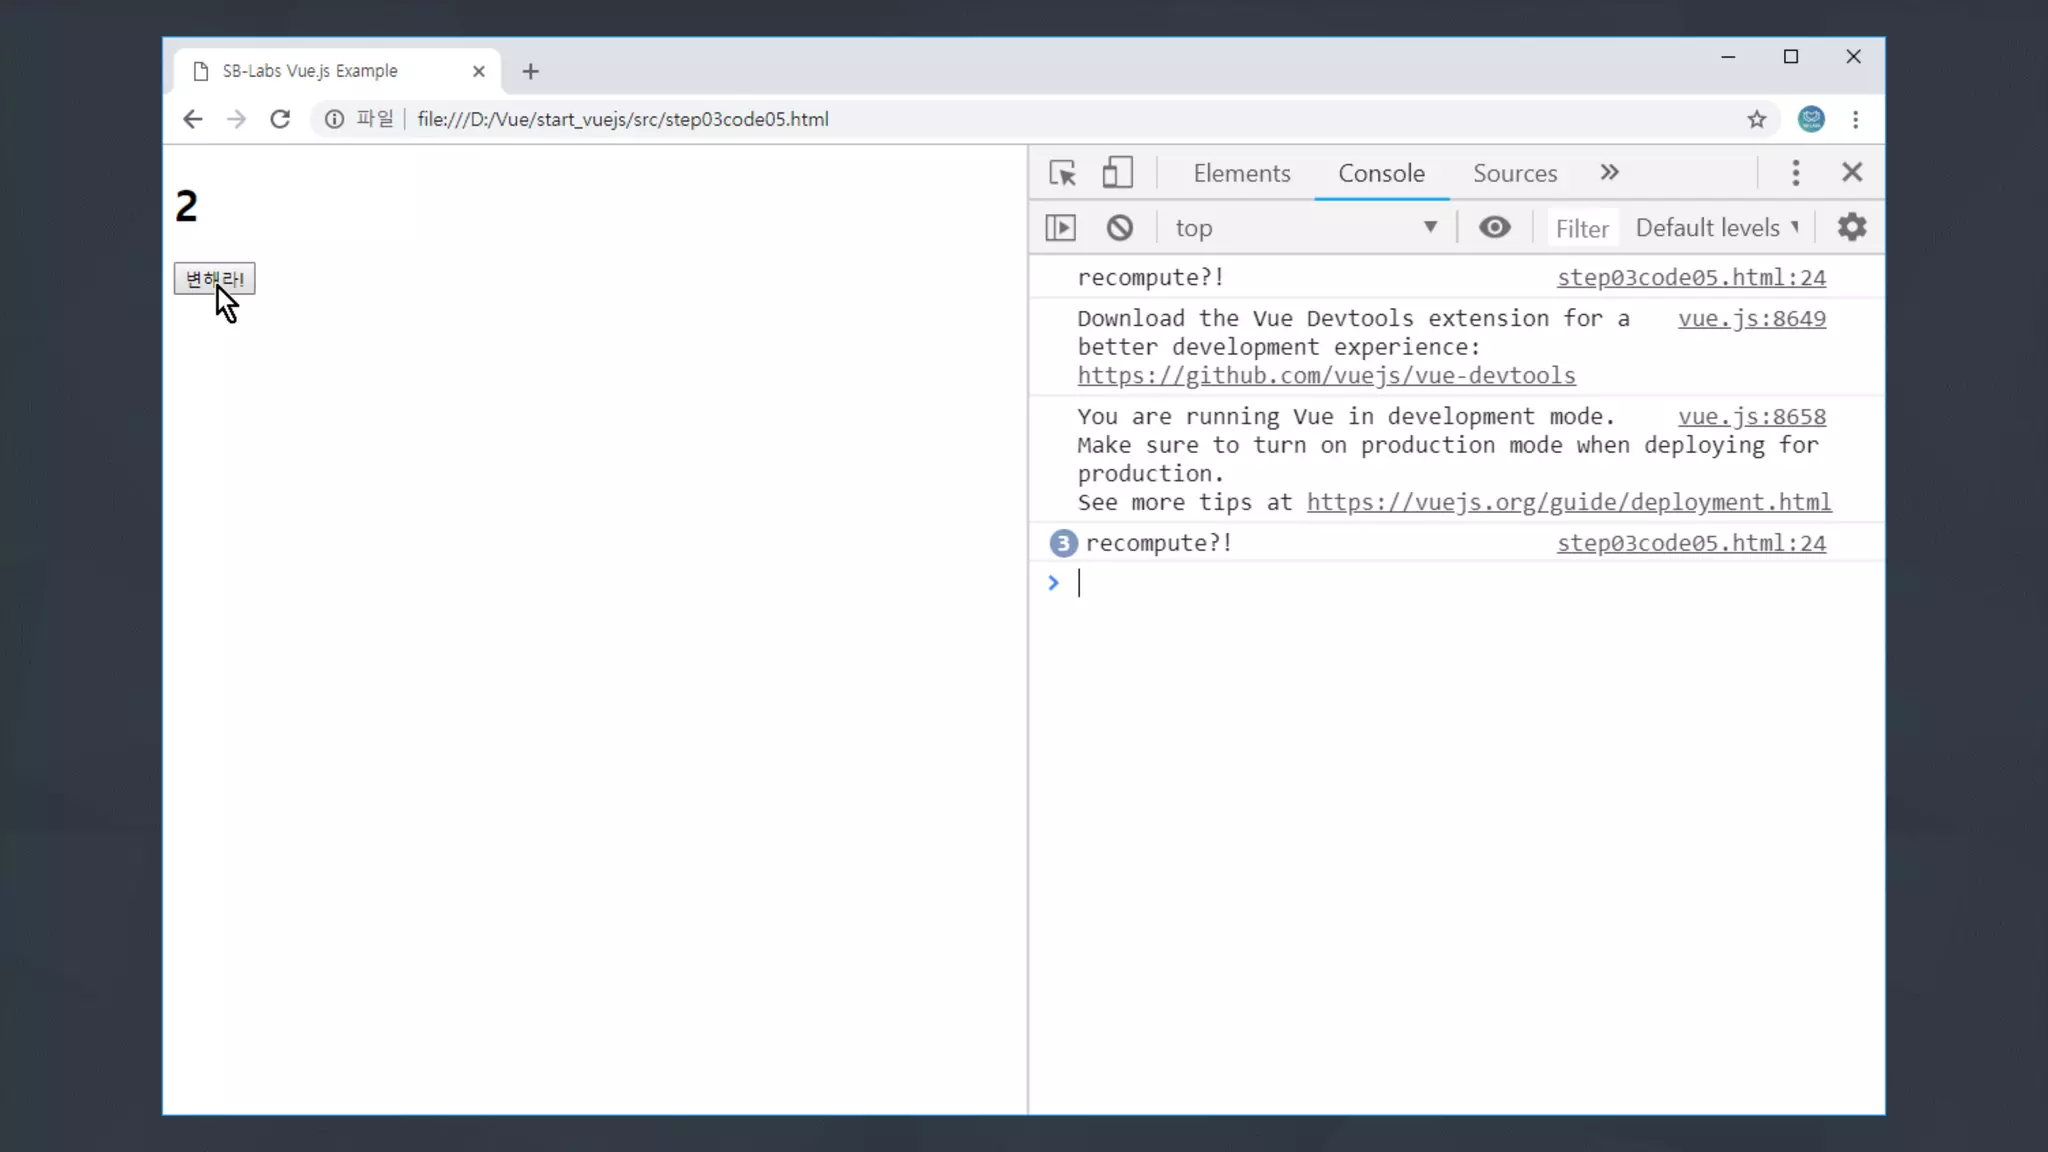Viewport: 2048px width, 1152px height.
Task: Open the Default levels dropdown
Action: (1716, 228)
